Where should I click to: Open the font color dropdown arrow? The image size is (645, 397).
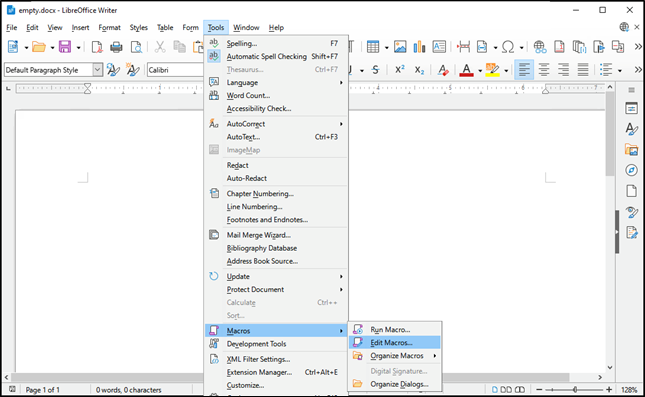480,71
